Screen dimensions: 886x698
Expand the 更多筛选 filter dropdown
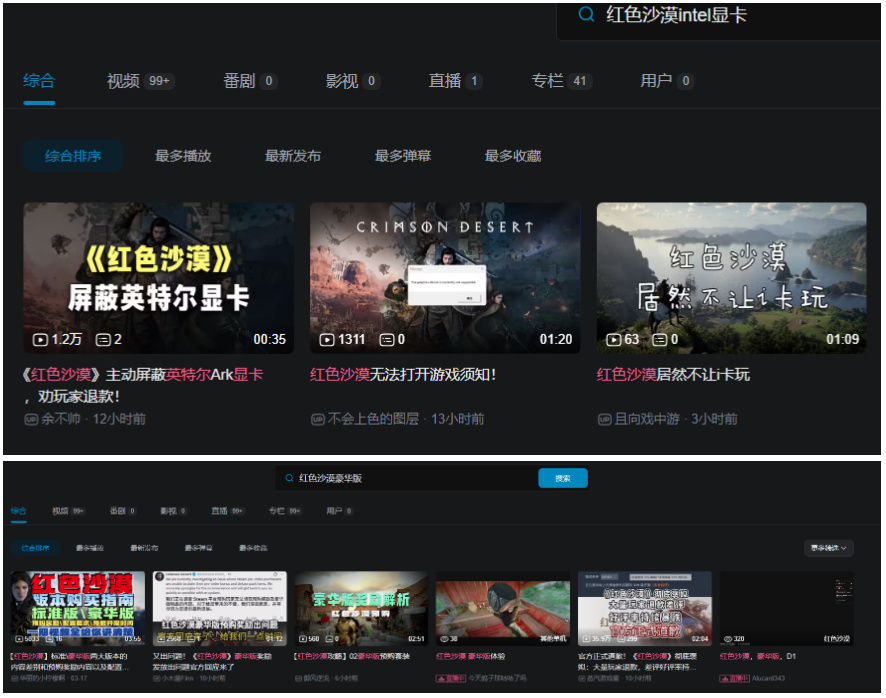828,548
